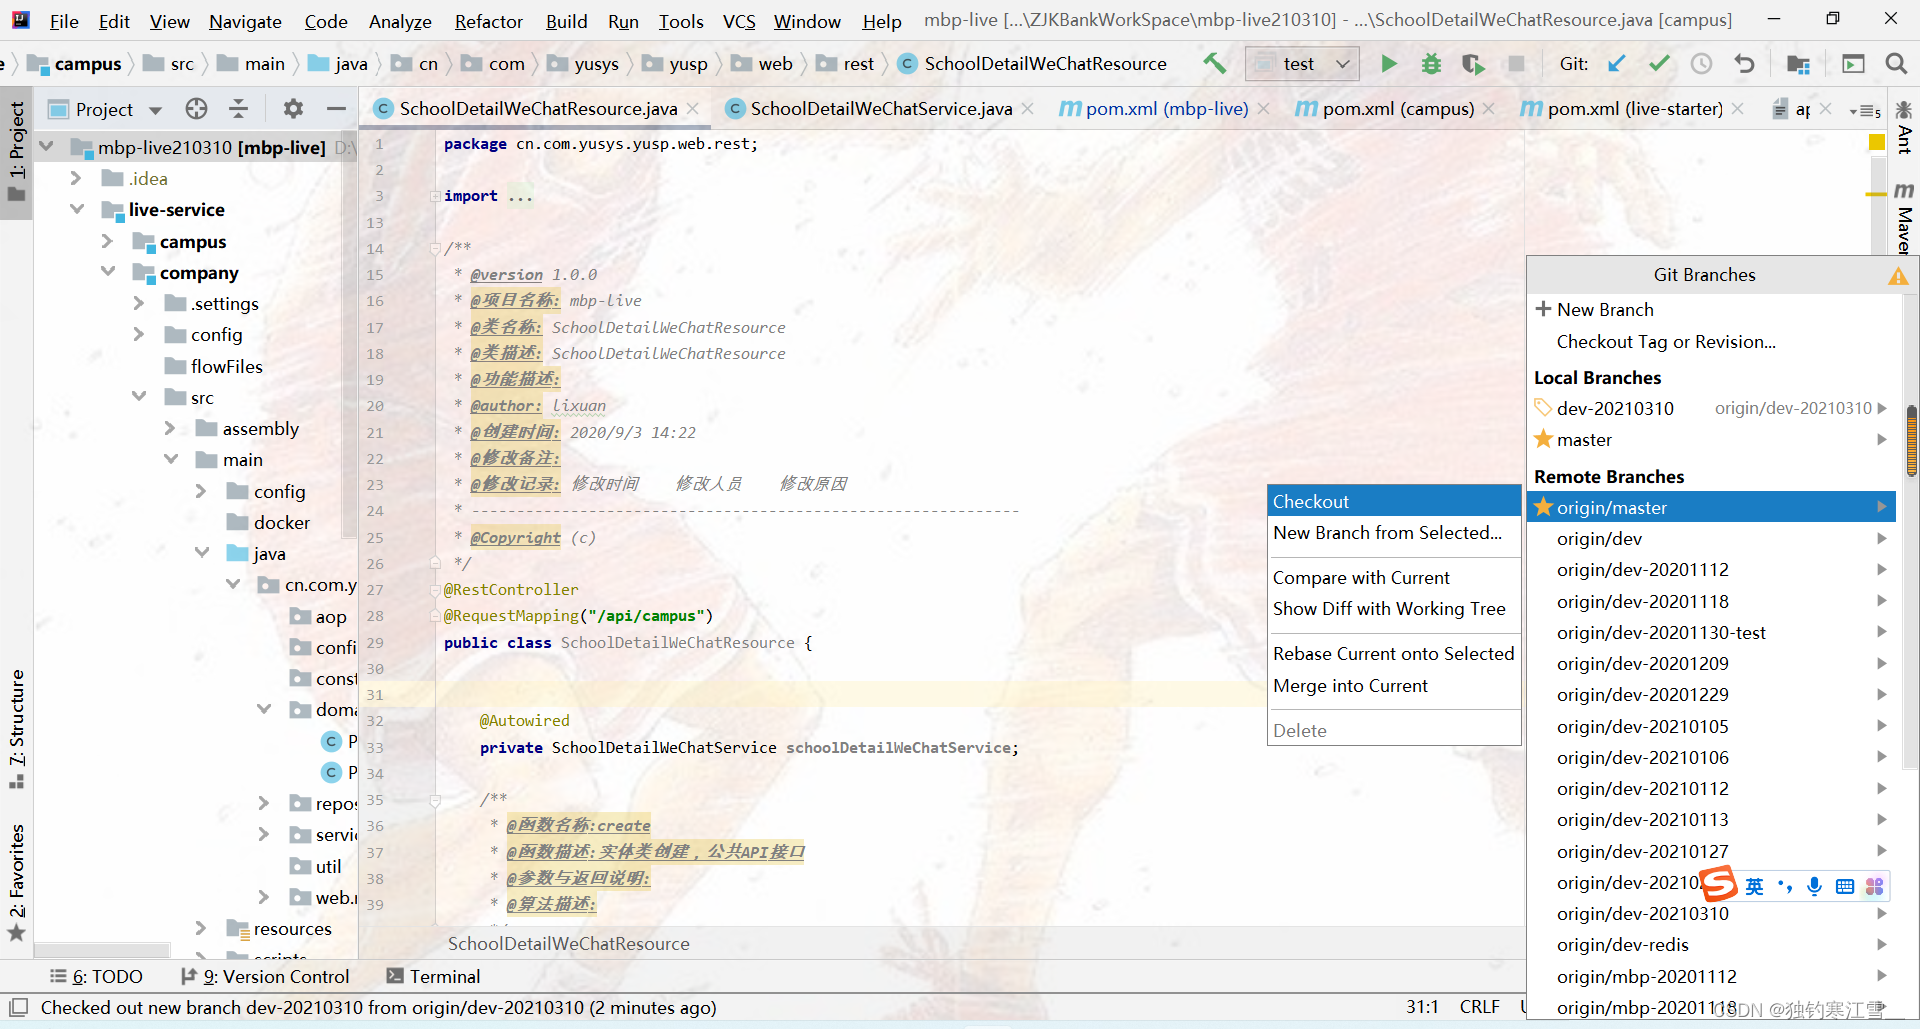The image size is (1920, 1029).
Task: Collapse the company module node
Action: 107,272
